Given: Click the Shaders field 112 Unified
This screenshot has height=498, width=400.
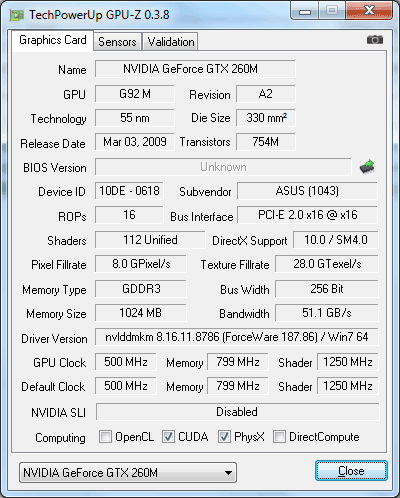Looking at the screenshot, I should 150,240.
